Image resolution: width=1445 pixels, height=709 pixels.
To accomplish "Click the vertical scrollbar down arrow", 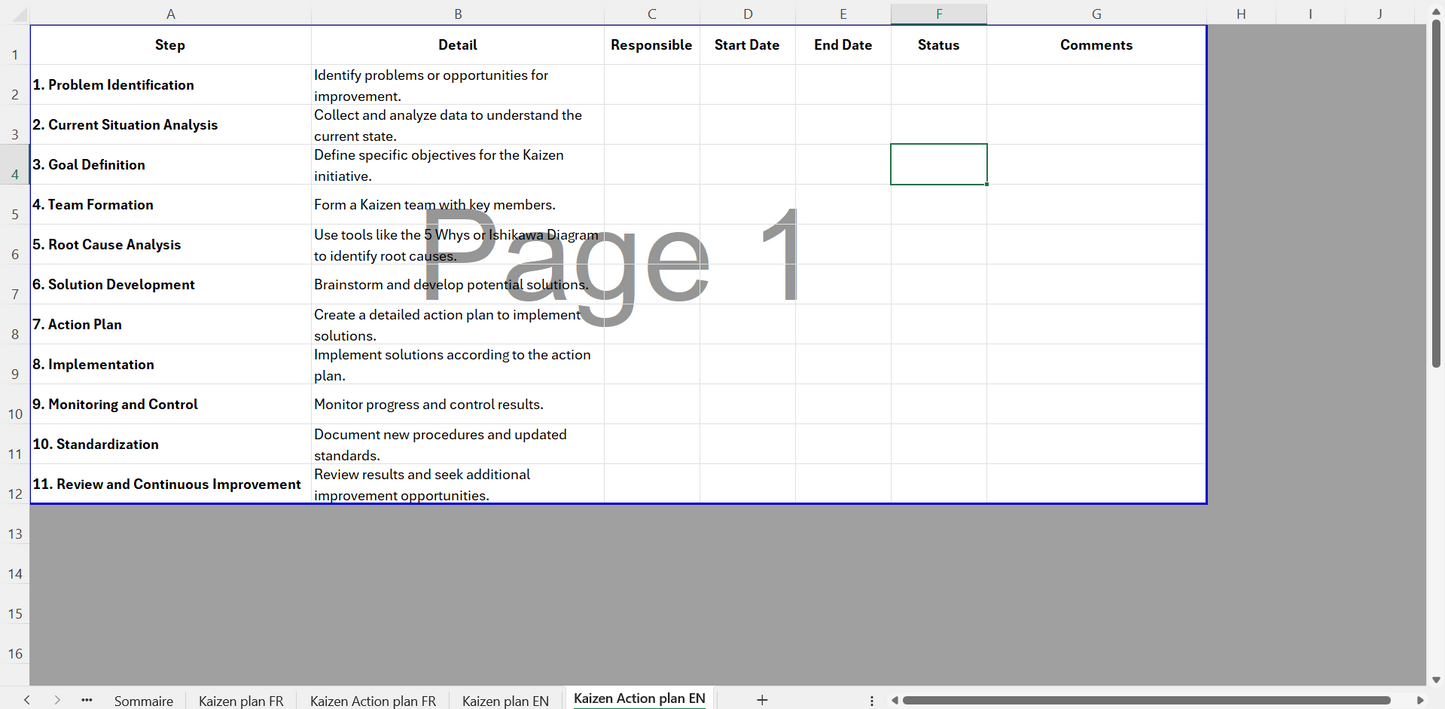I will tap(1436, 677).
